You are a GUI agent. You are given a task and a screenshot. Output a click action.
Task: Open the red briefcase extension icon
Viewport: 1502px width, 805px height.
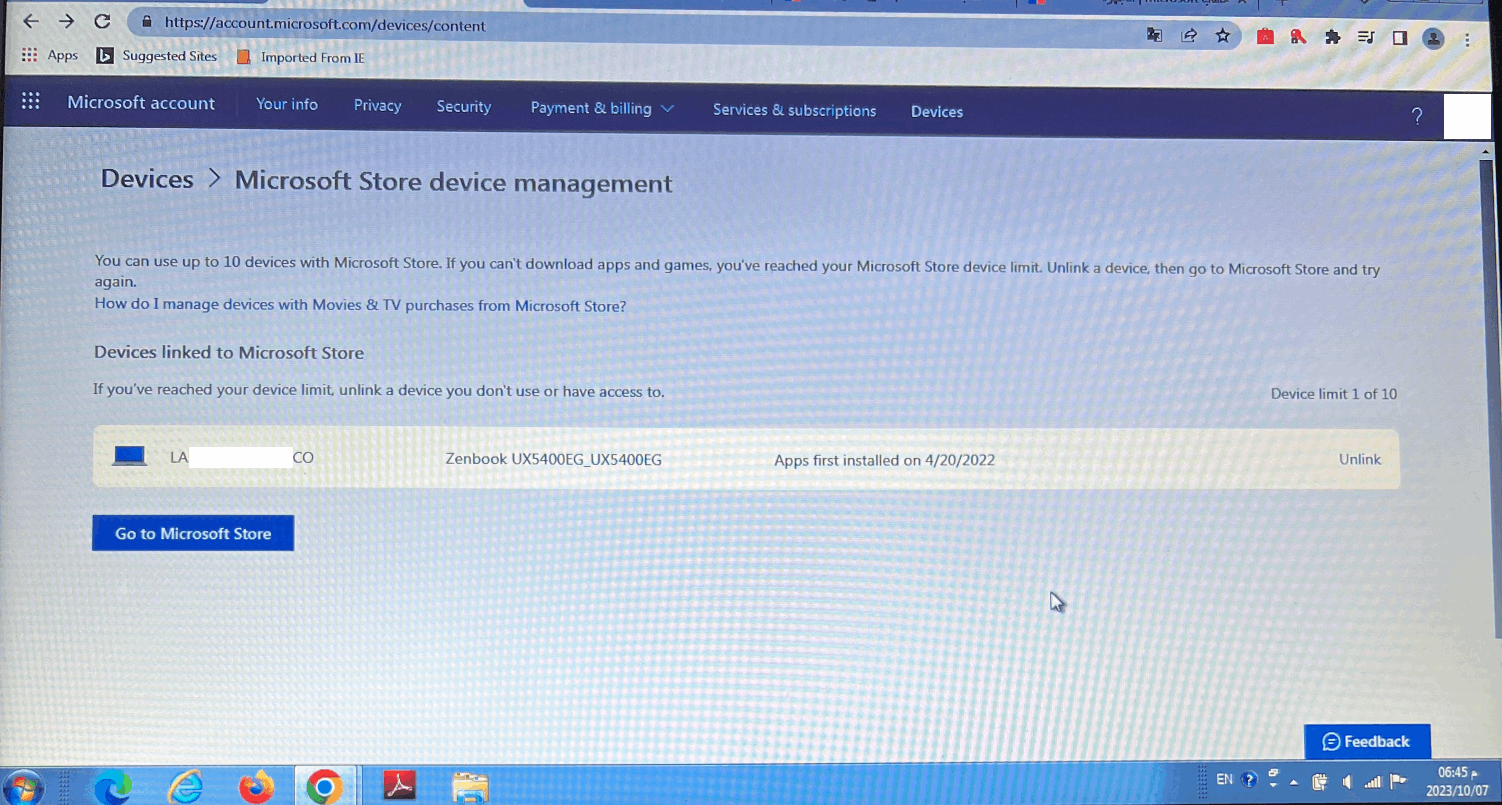pos(1265,37)
